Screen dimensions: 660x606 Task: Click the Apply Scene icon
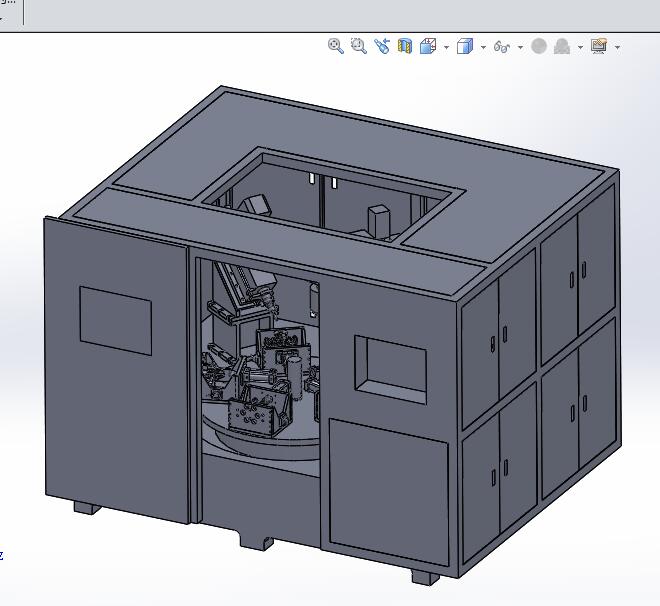click(562, 46)
